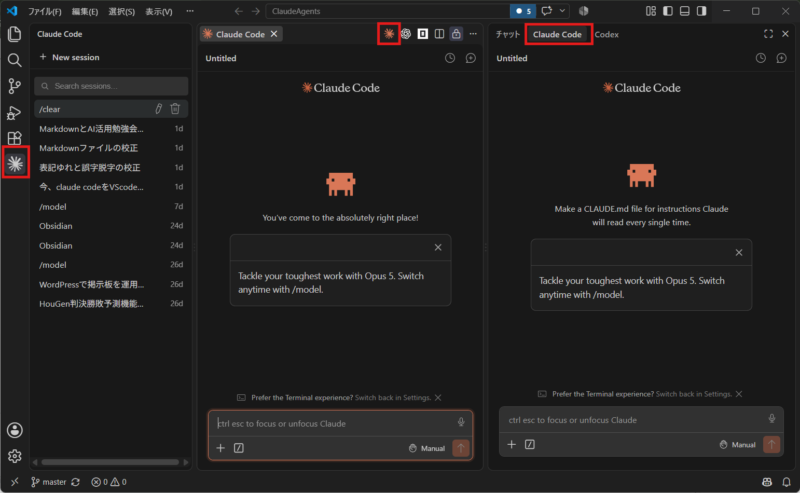Open slash commands in right prompt box

530,445
